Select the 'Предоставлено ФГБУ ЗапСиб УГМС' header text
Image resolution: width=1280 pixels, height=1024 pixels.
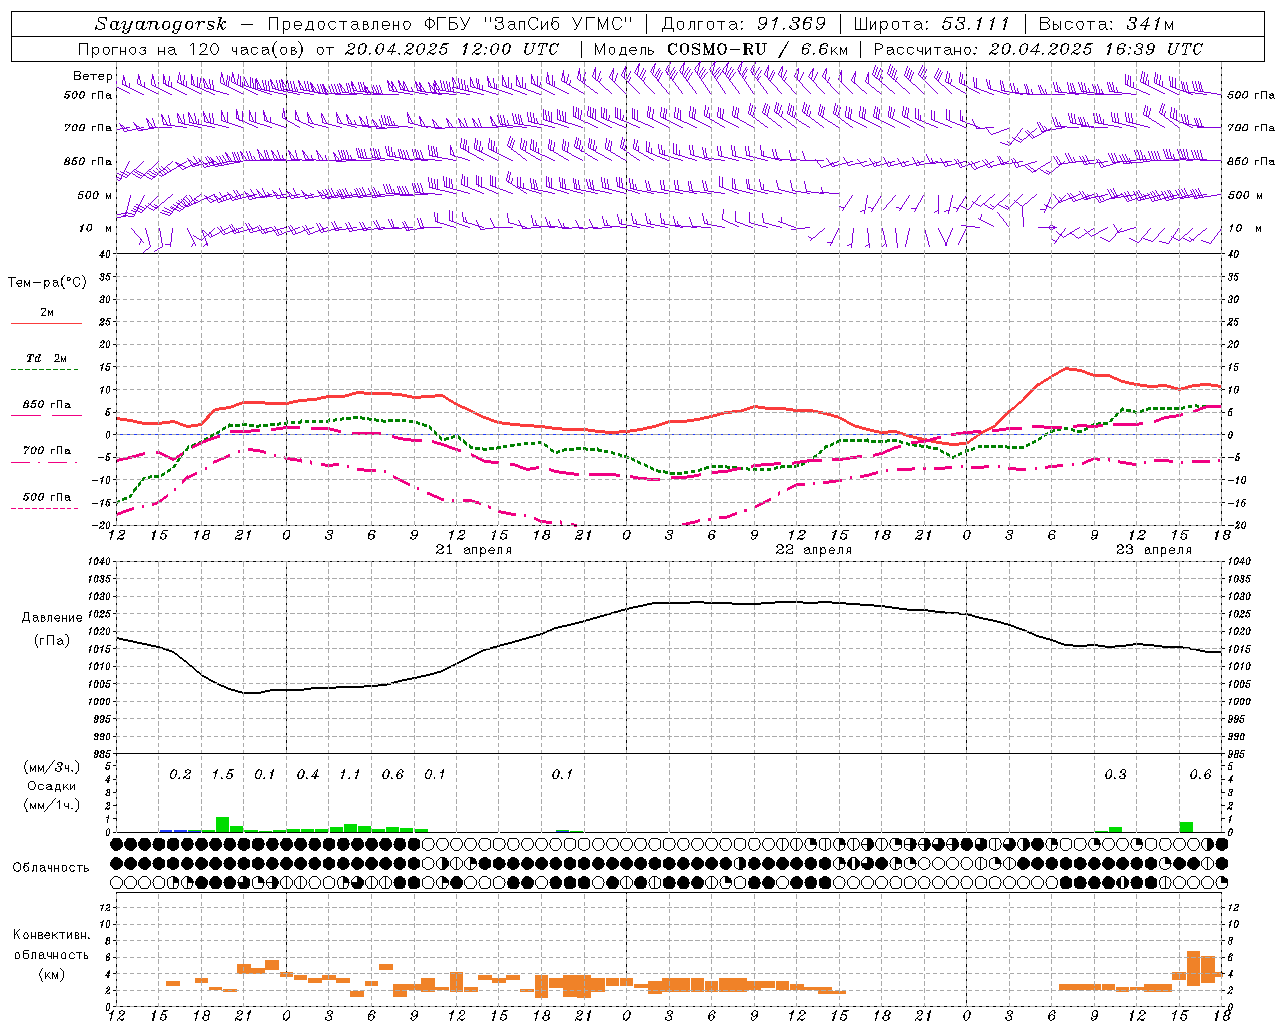pyautogui.click(x=451, y=24)
